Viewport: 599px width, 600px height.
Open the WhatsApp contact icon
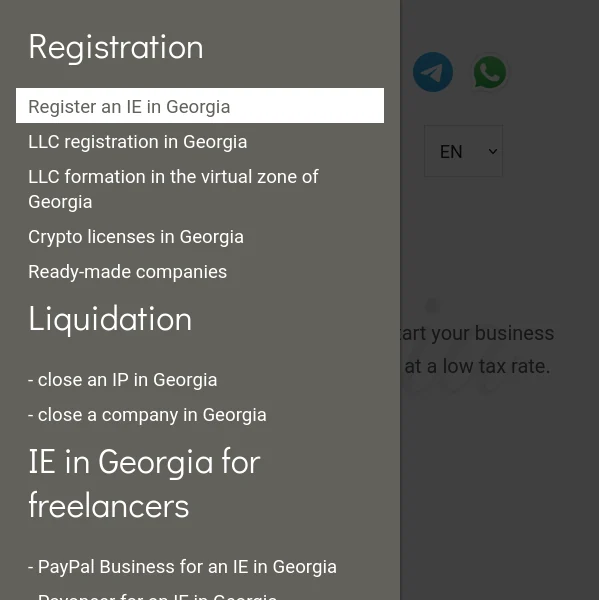(x=490, y=72)
